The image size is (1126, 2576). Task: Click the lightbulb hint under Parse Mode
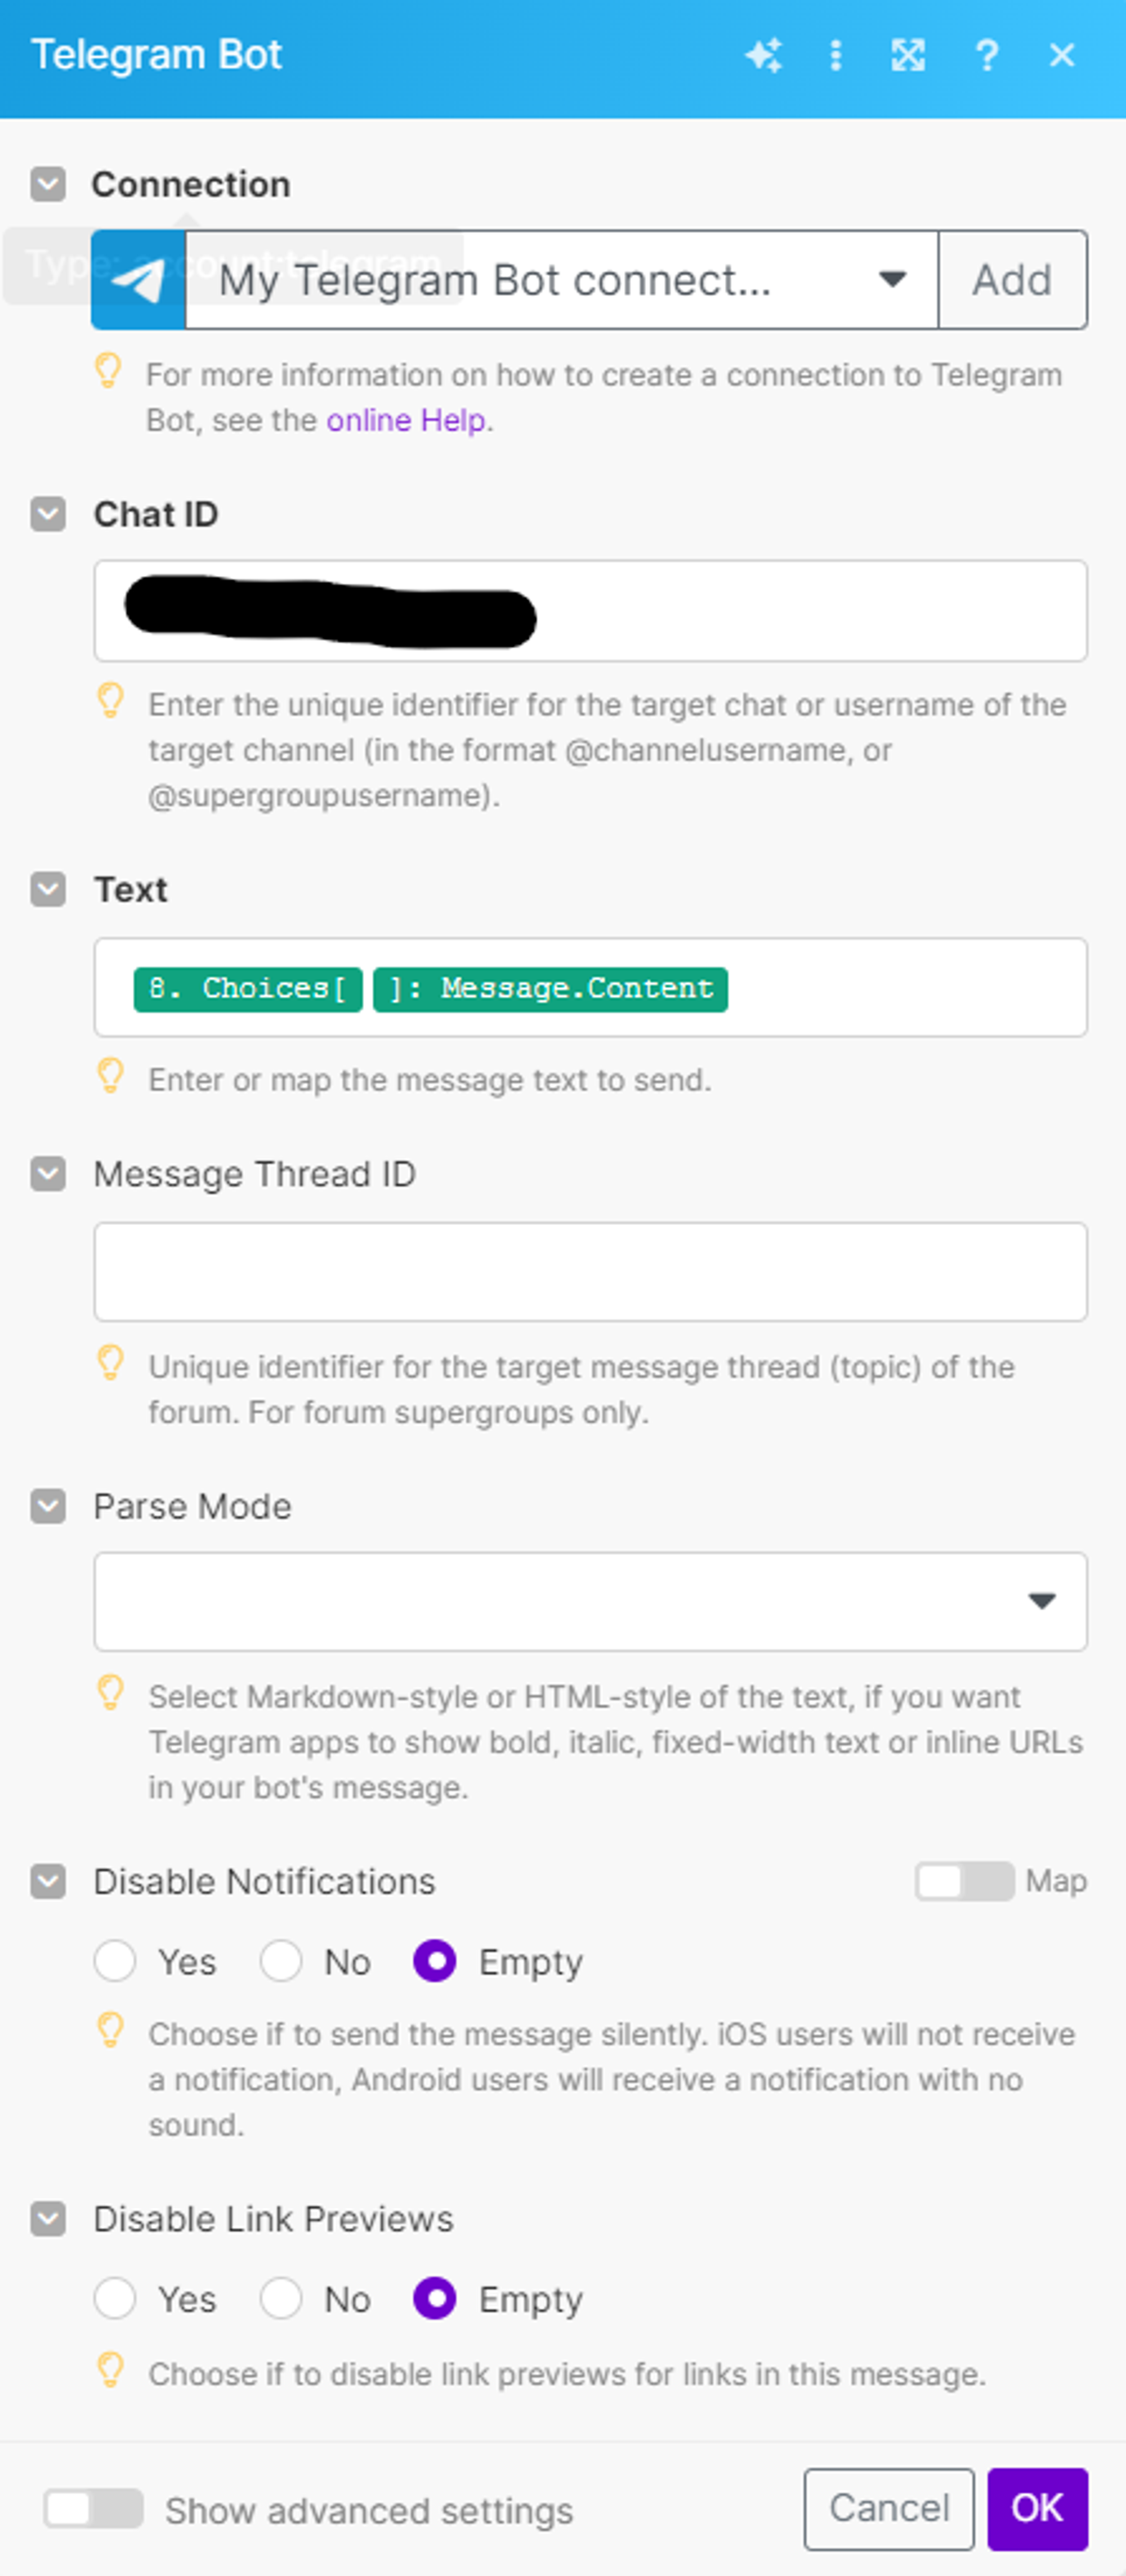110,1693
